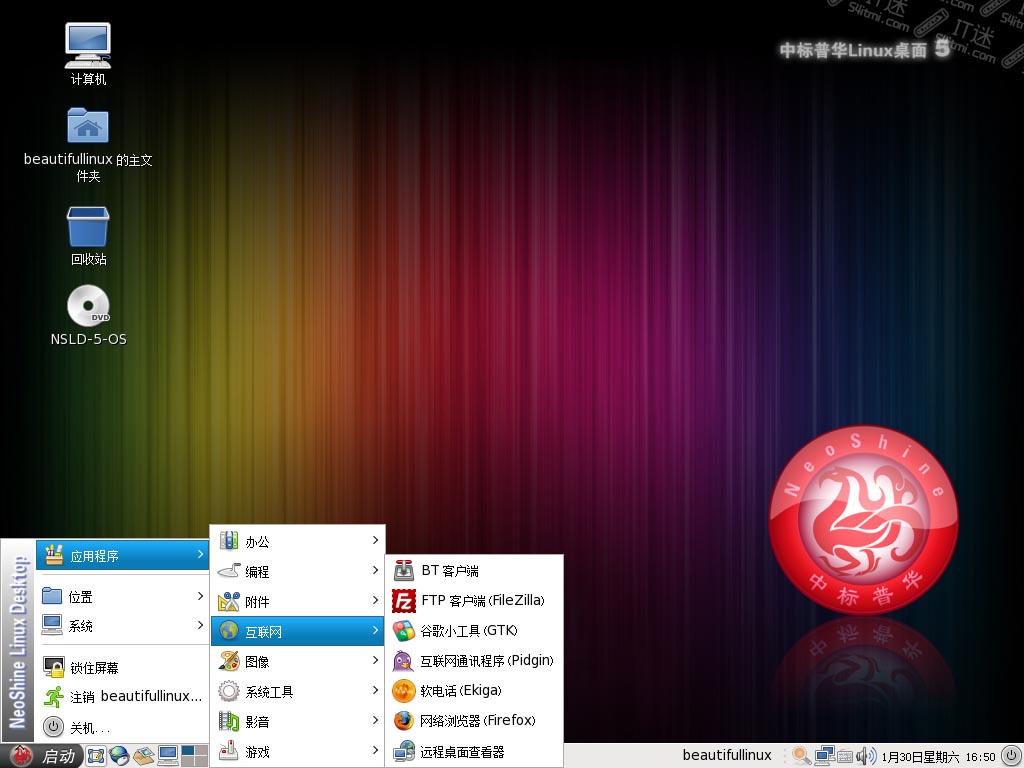Click the 启动 start button
1024x768 pixels.
coord(43,756)
